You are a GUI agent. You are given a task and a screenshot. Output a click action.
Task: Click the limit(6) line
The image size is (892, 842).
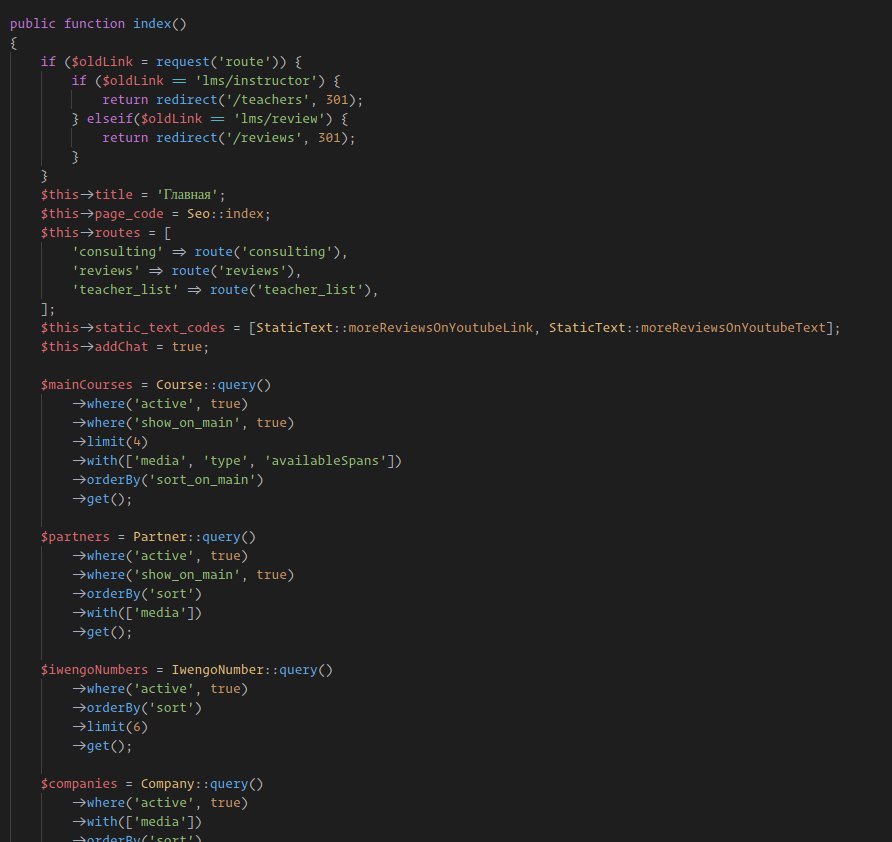[110, 727]
